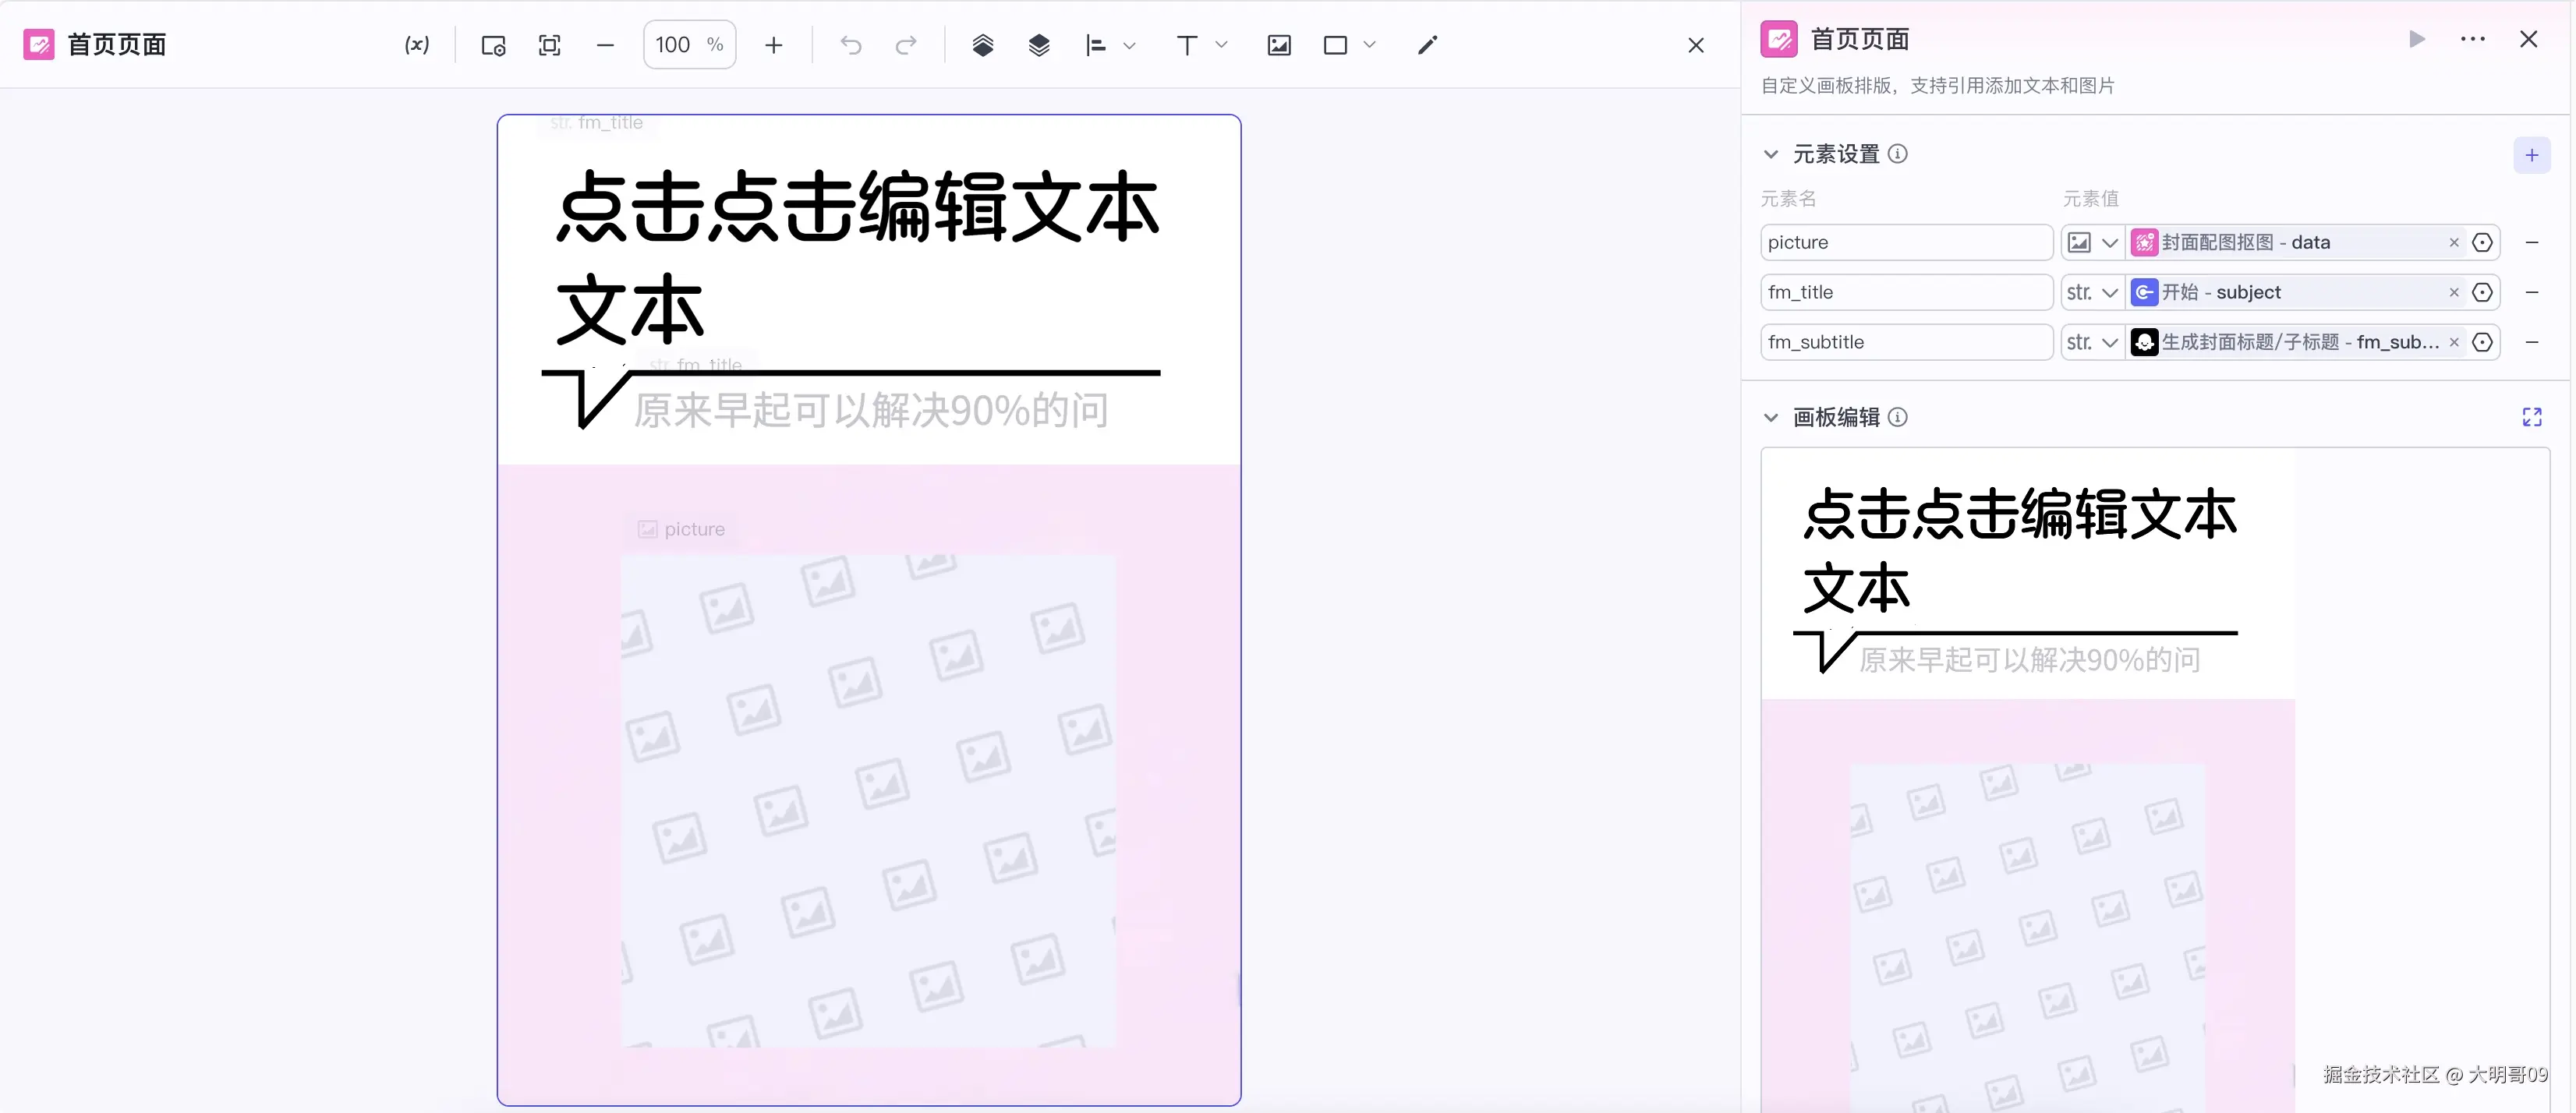Bring layer forward with layers-up icon
Screen dimensions: 2576x1113
pyautogui.click(x=983, y=45)
